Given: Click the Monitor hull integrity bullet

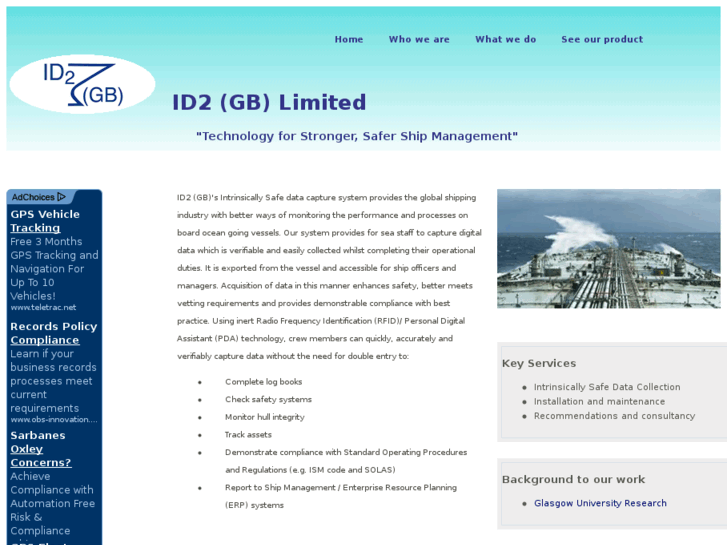Looking at the screenshot, I should pos(264,417).
